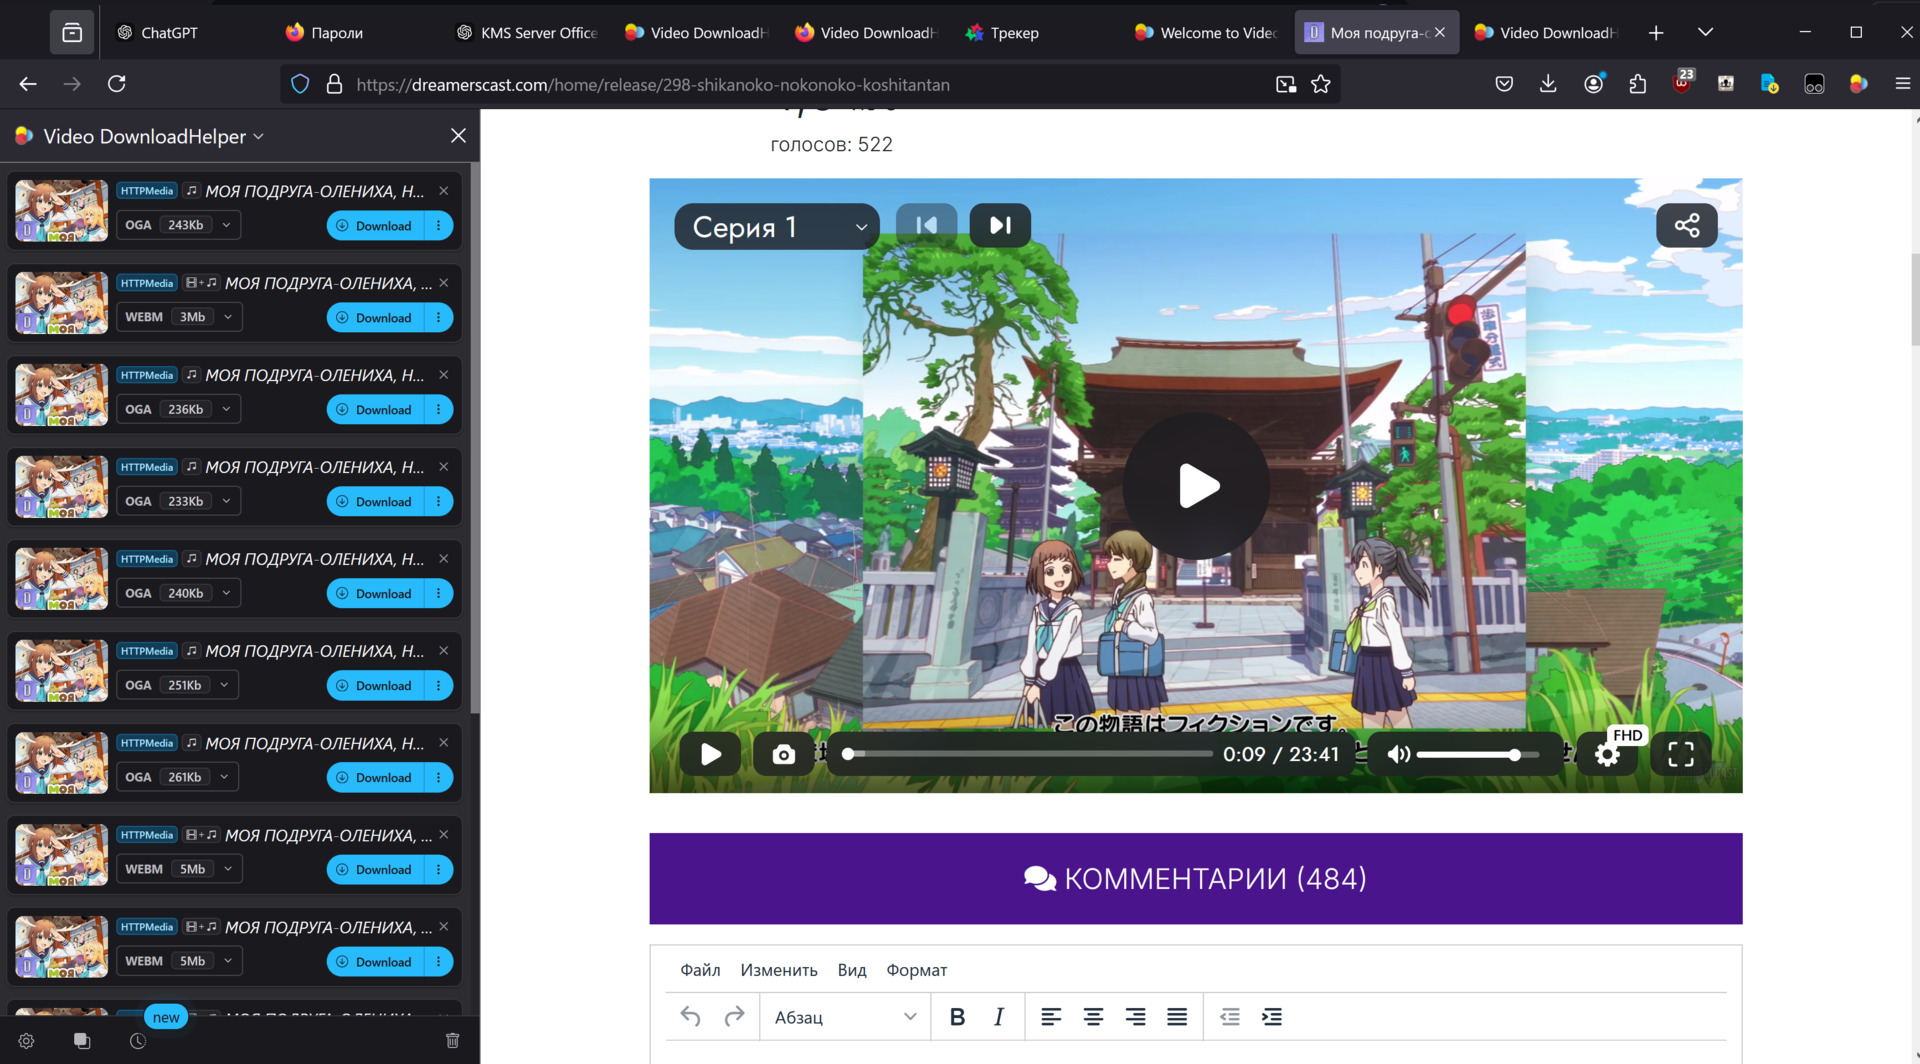The height and width of the screenshot is (1064, 1920).
Task: Skip to the next episode
Action: coord(1000,225)
